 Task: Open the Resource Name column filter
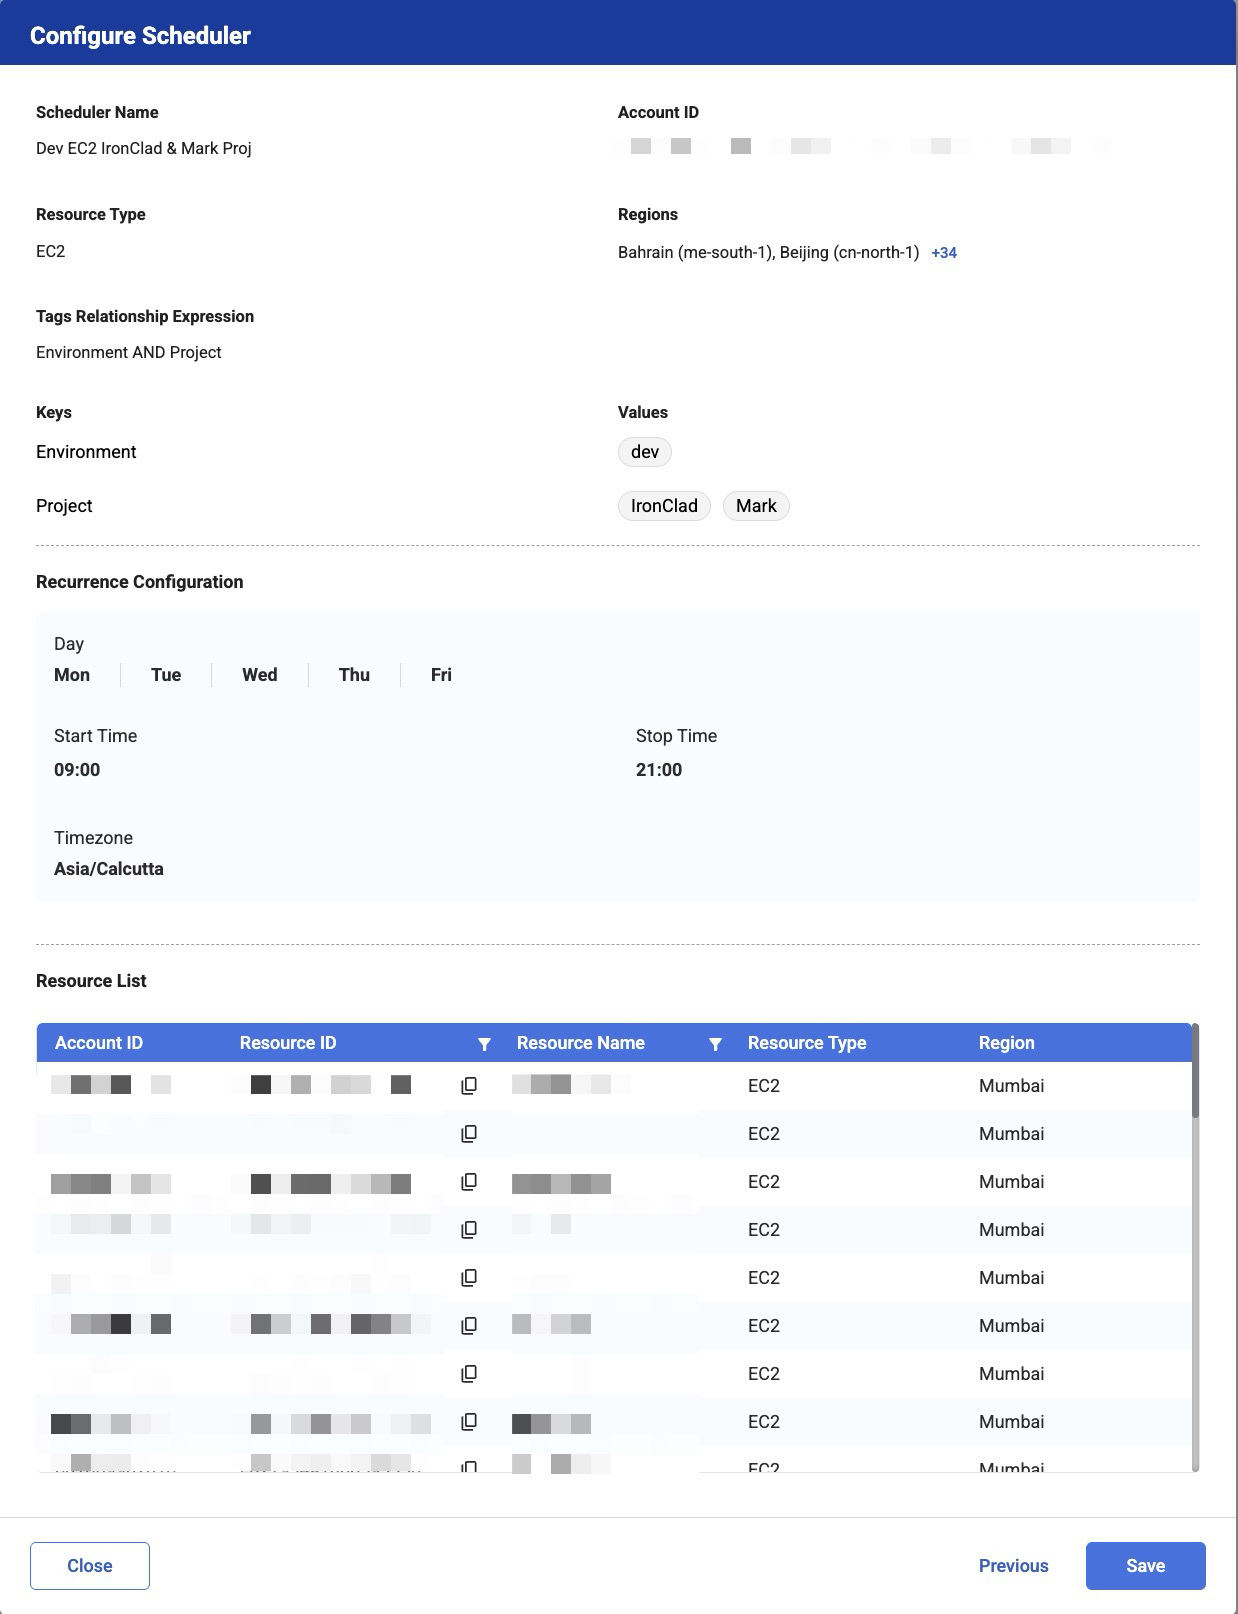pos(715,1044)
